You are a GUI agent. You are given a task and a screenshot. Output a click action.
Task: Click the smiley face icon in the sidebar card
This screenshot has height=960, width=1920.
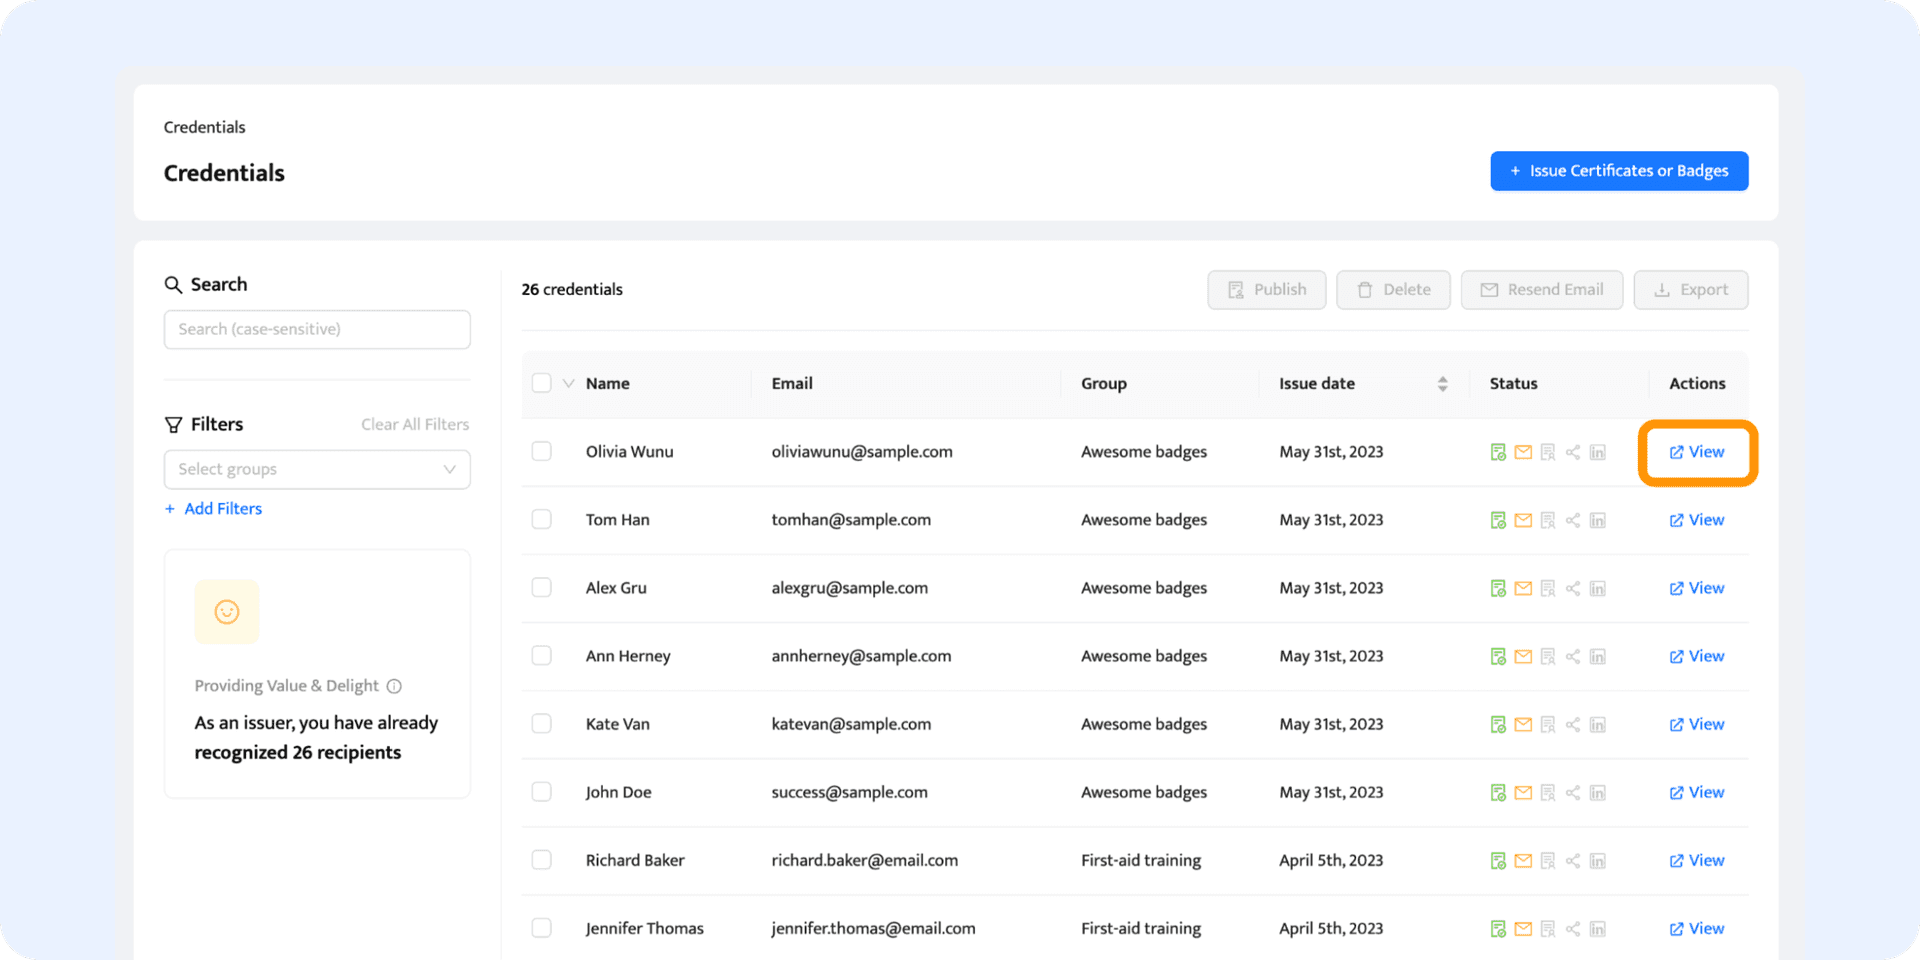point(227,612)
